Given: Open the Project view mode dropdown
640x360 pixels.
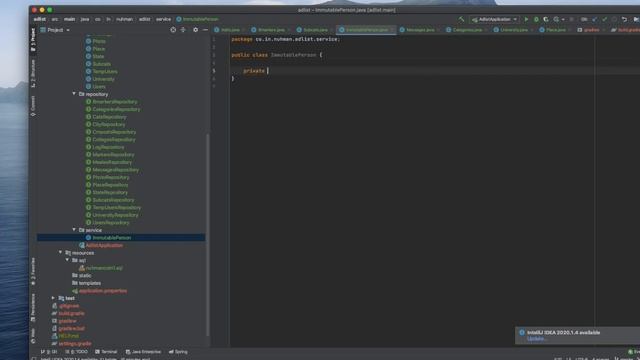Looking at the screenshot, I should [x=55, y=30].
